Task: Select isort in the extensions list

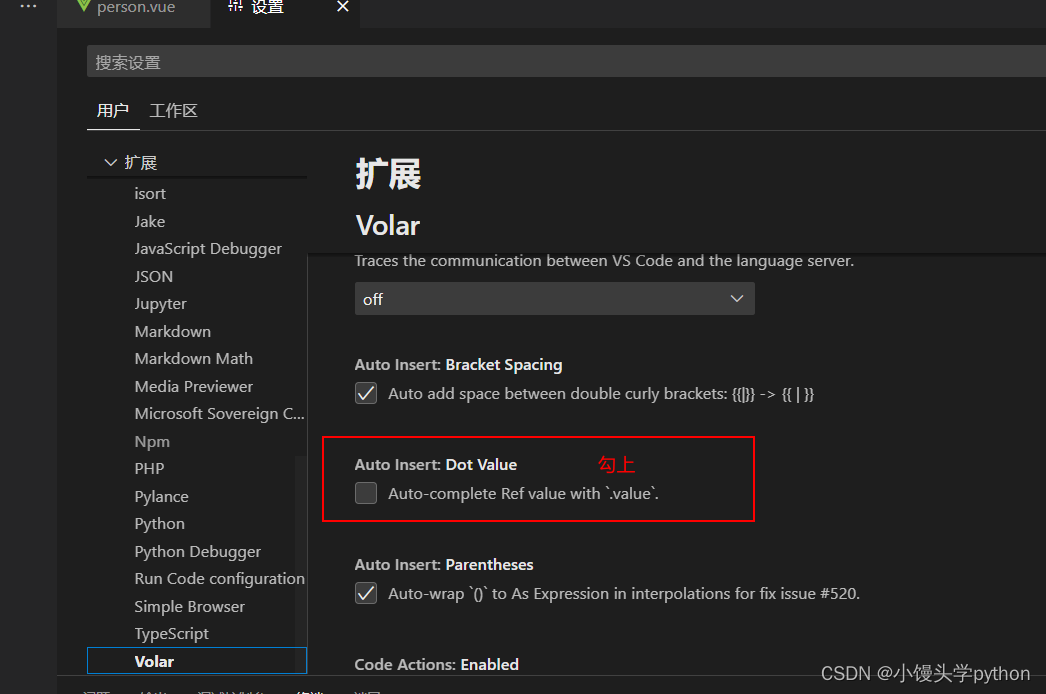Action: pyautogui.click(x=150, y=194)
